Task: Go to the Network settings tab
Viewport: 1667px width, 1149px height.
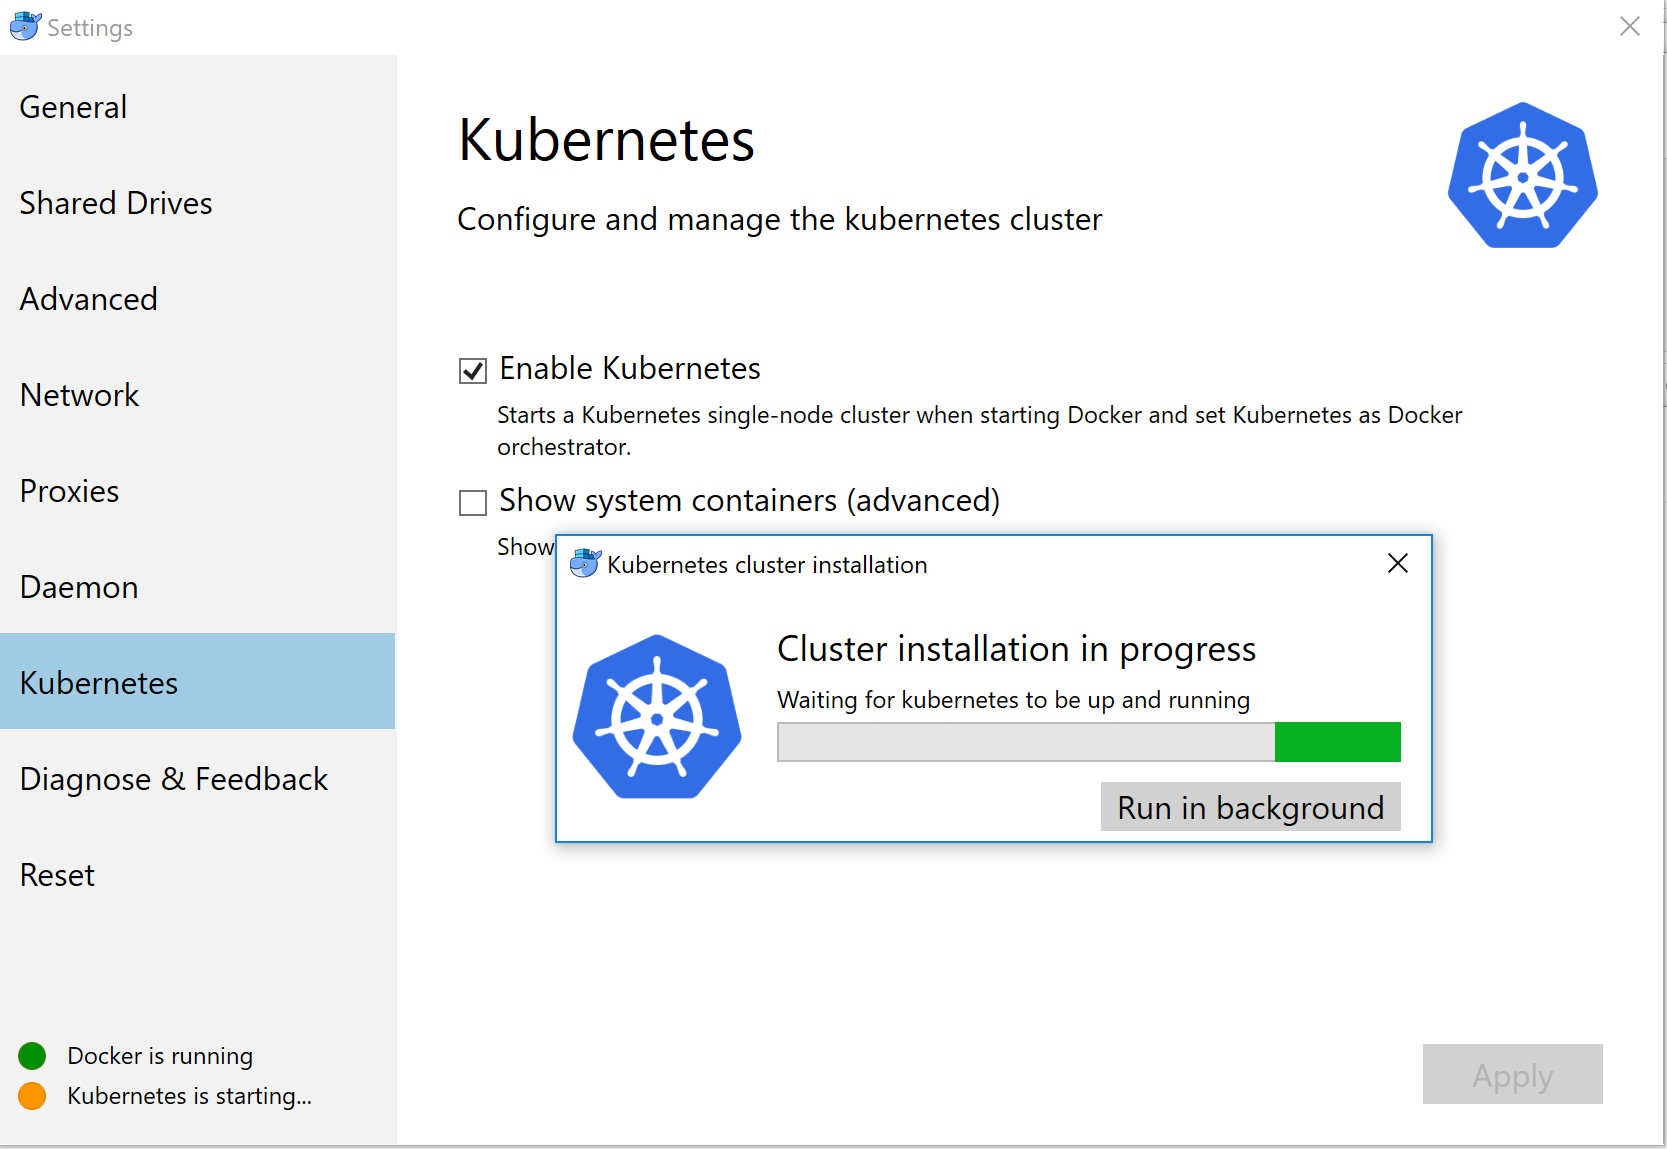Action: point(198,395)
